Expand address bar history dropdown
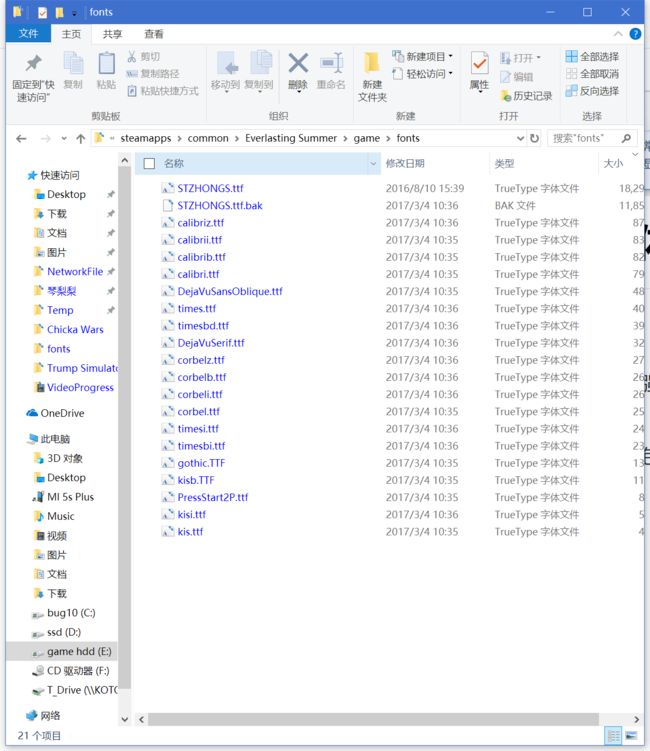Image resolution: width=650 pixels, height=751 pixels. pos(520,138)
